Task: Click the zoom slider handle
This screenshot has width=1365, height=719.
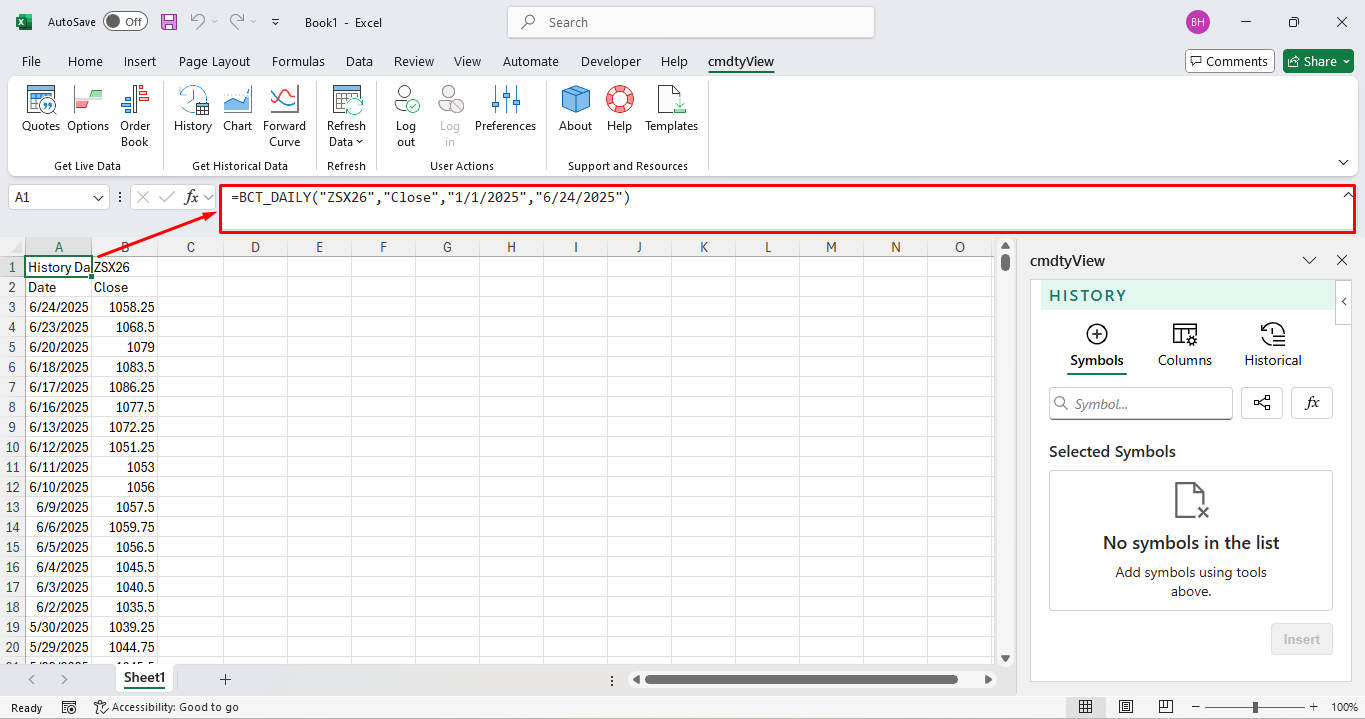Action: point(1255,707)
